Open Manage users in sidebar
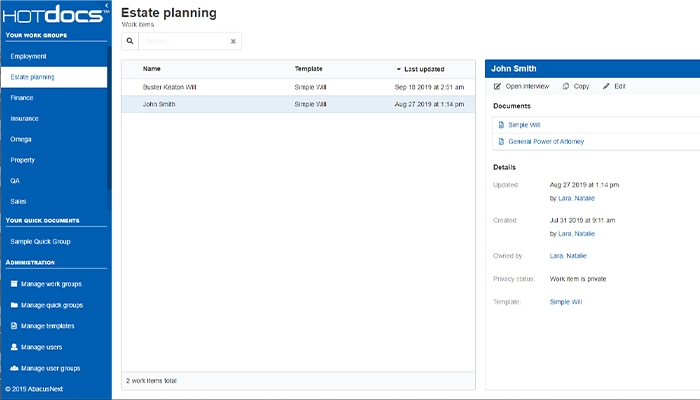The height and width of the screenshot is (400, 700). (x=42, y=347)
